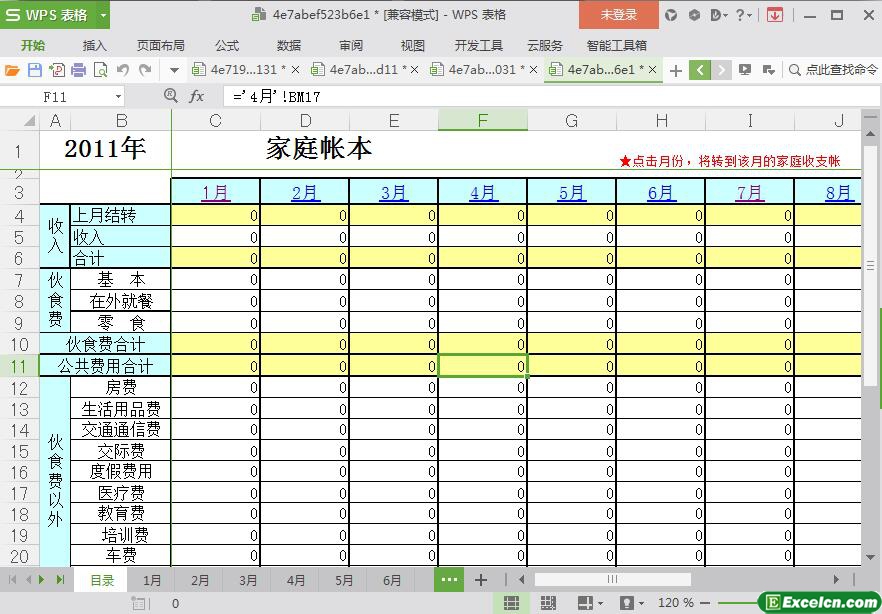Viewport: 882px width, 614px height.
Task: Click the fx insert function icon
Action: (197, 96)
